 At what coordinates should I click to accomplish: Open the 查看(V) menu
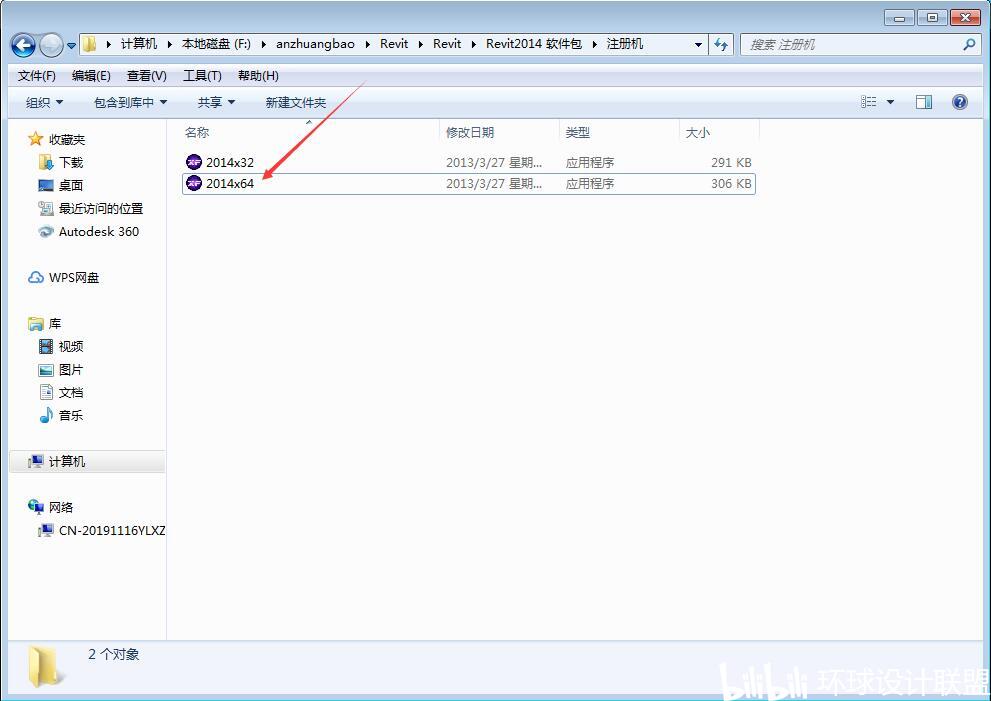coord(147,76)
